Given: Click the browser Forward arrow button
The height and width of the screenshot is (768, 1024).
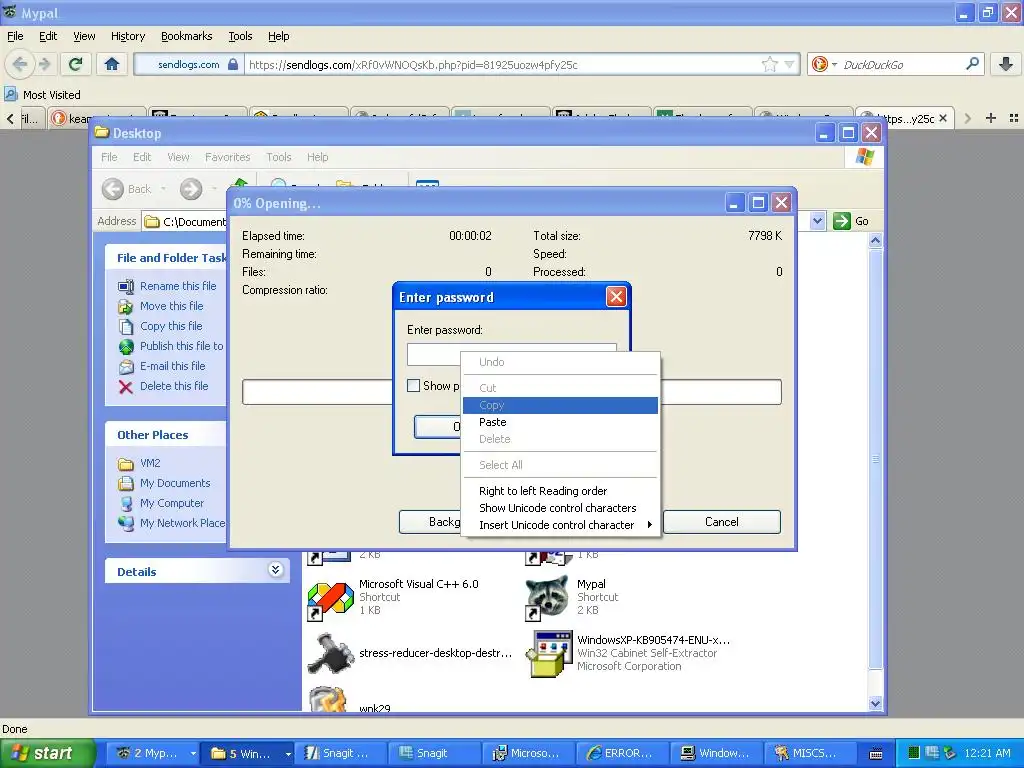Looking at the screenshot, I should [x=44, y=64].
